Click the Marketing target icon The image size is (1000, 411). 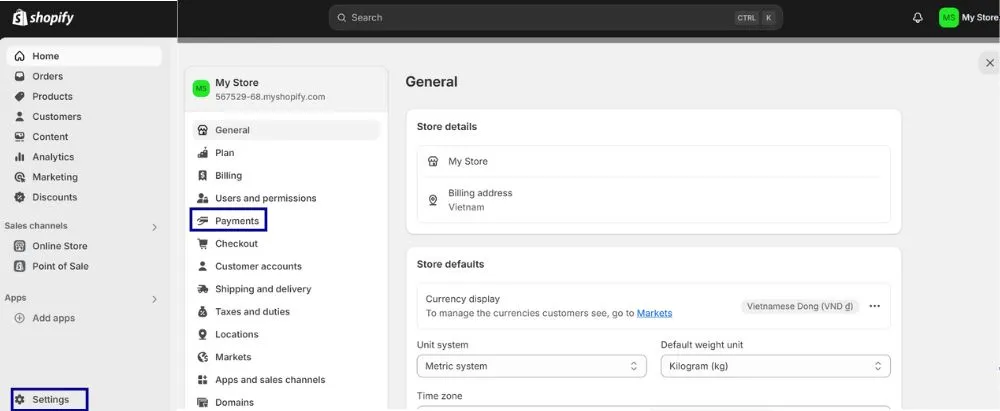click(20, 177)
